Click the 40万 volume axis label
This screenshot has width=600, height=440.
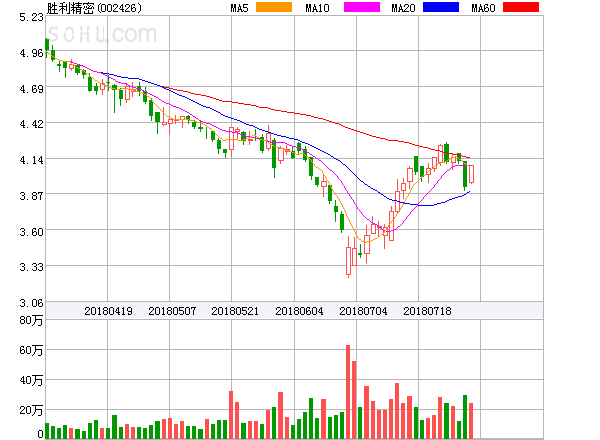tap(31, 380)
